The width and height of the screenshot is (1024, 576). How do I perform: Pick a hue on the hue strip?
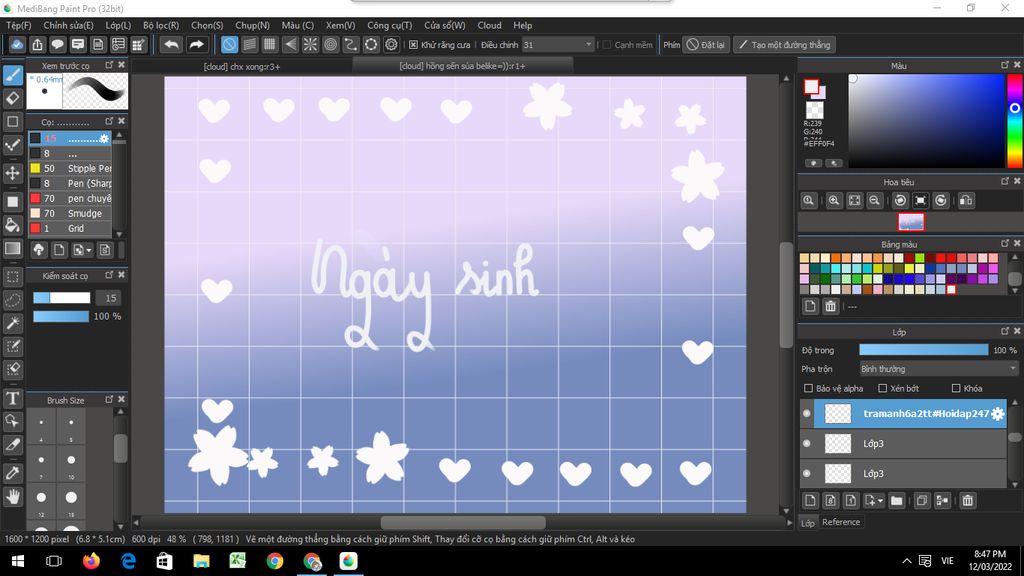tap(1014, 121)
